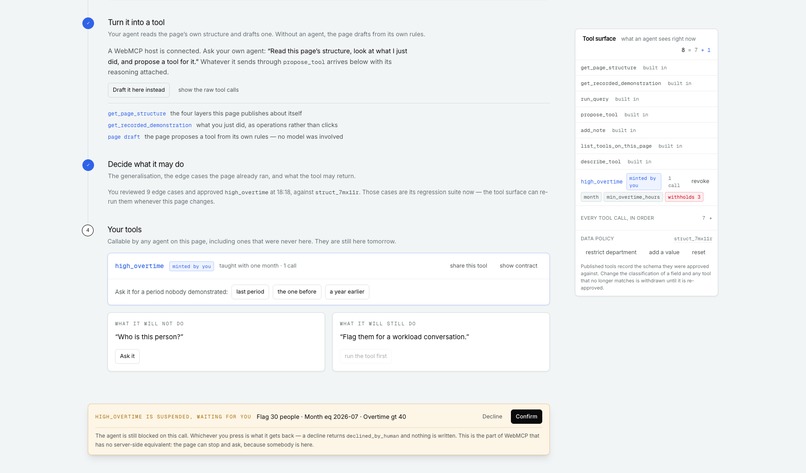Ask the tool for the last period

pos(250,292)
